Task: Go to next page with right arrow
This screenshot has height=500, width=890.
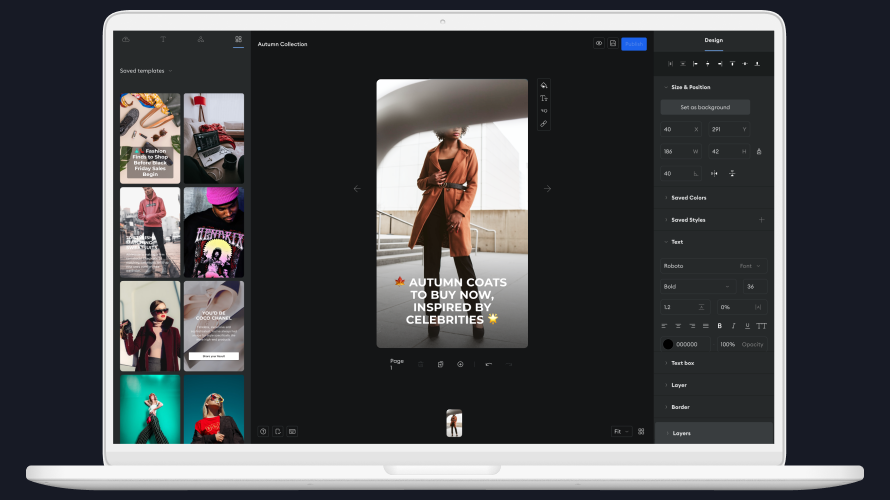Action: [547, 188]
